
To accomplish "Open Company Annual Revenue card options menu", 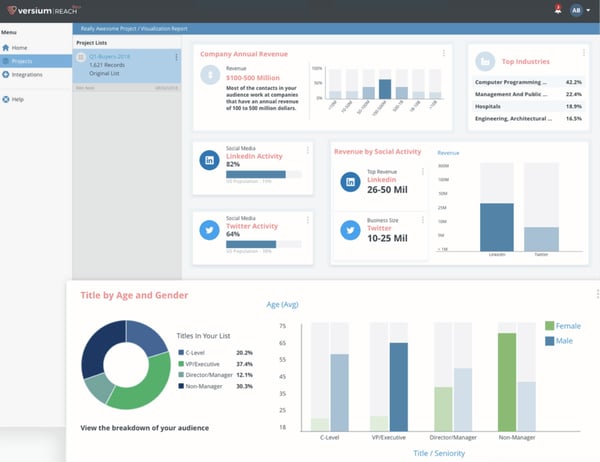I will 444,52.
